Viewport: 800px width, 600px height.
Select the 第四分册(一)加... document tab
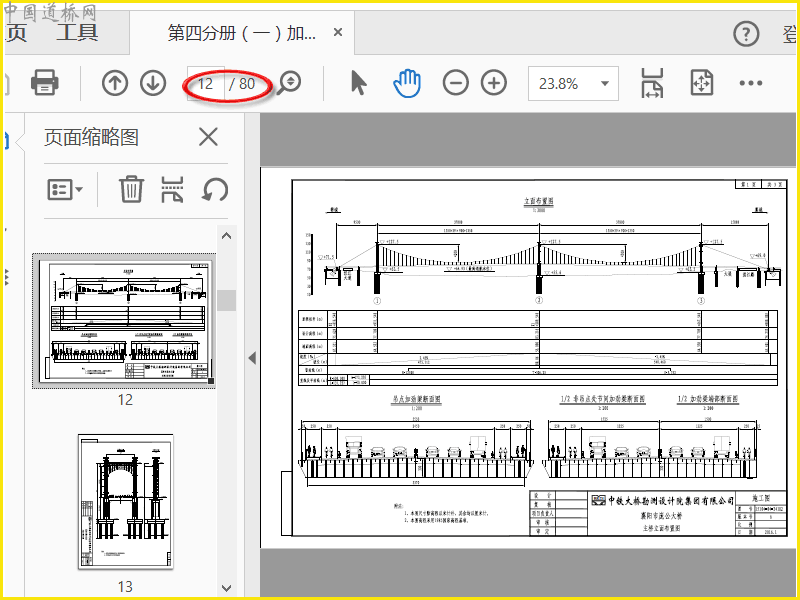click(242, 33)
